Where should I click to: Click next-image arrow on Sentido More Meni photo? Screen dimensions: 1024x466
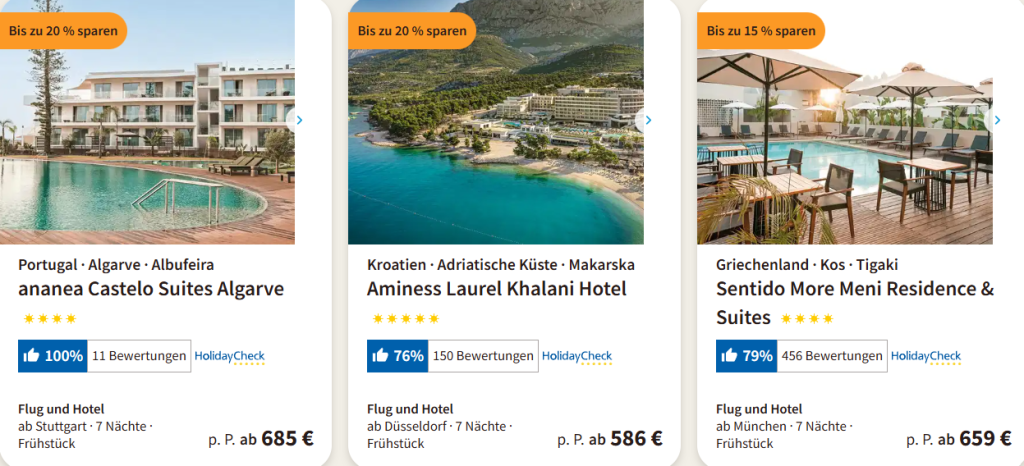pyautogui.click(x=996, y=120)
